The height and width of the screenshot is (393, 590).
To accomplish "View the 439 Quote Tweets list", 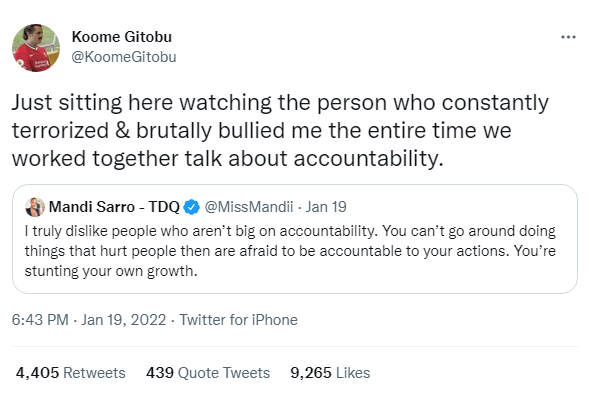I will [208, 373].
